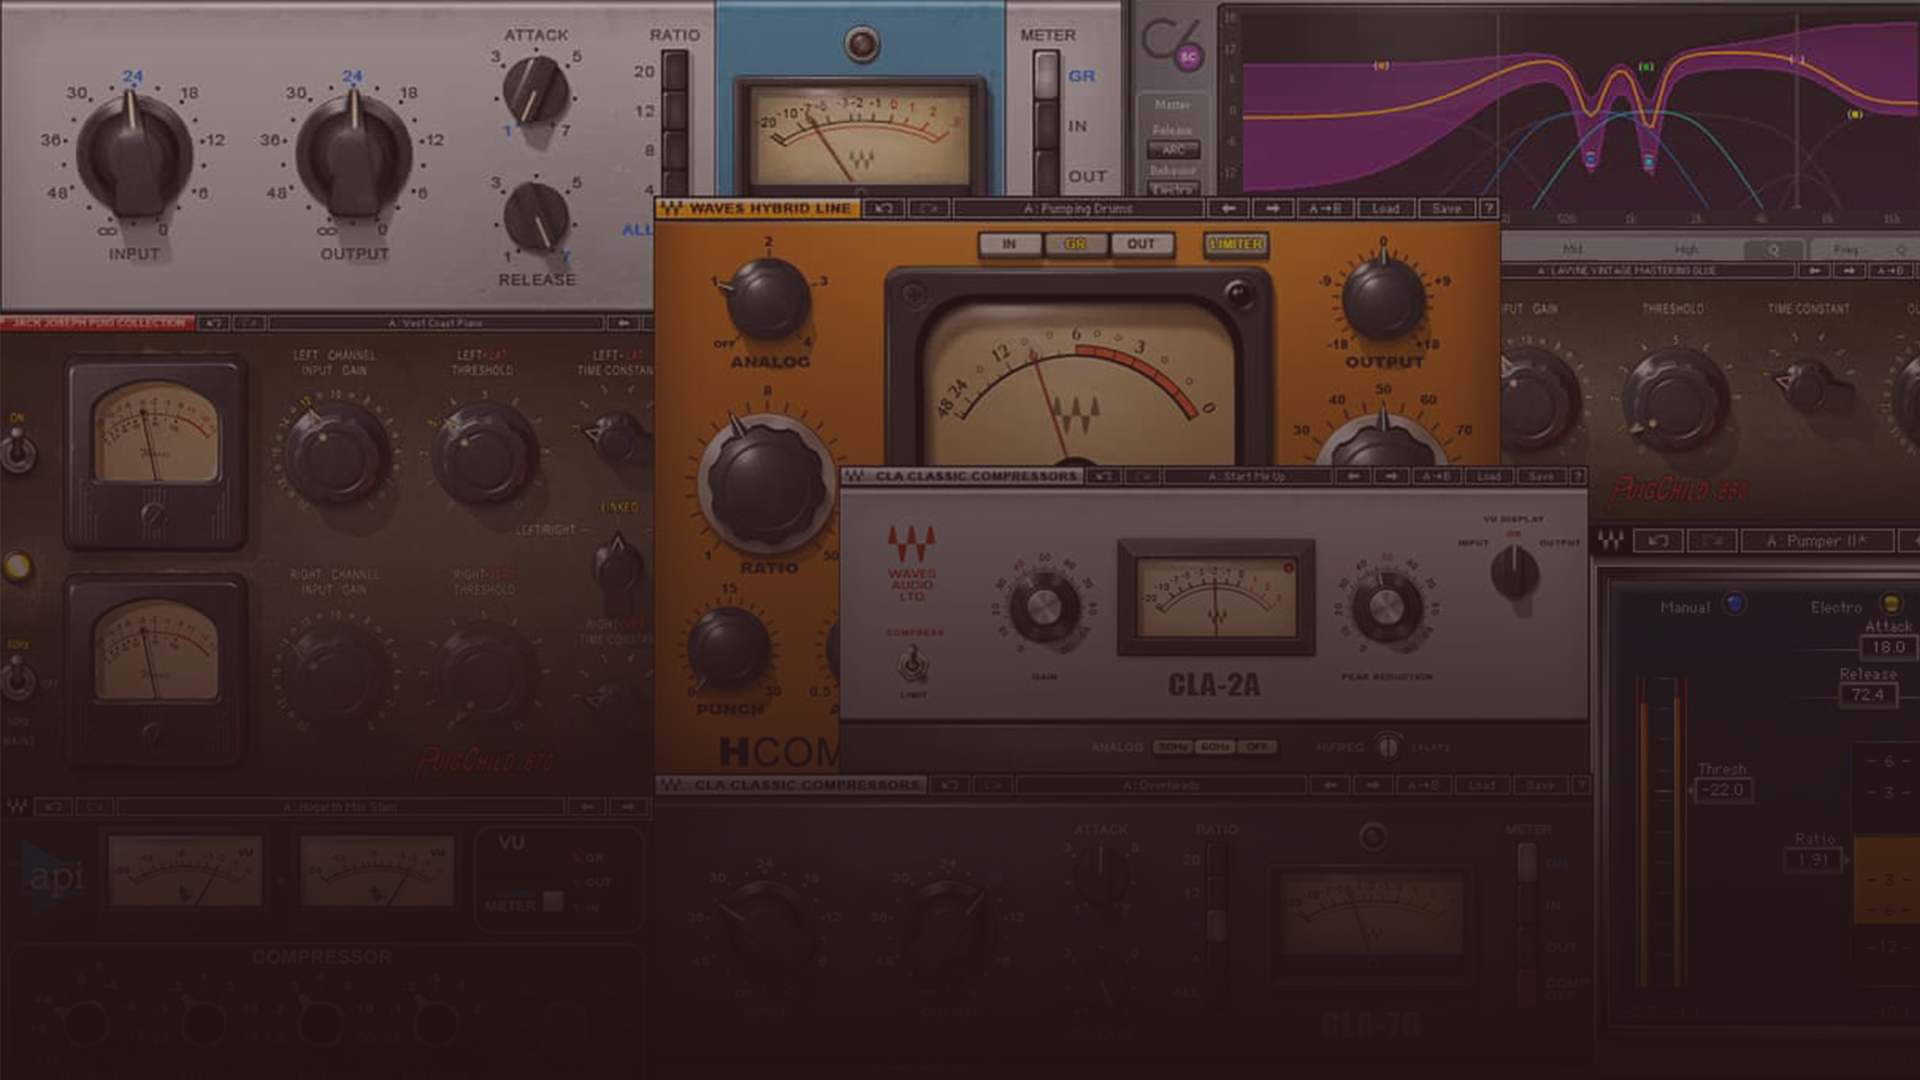The height and width of the screenshot is (1080, 1920).
Task: Click the C6 sidechain SC badge
Action: 1188,57
